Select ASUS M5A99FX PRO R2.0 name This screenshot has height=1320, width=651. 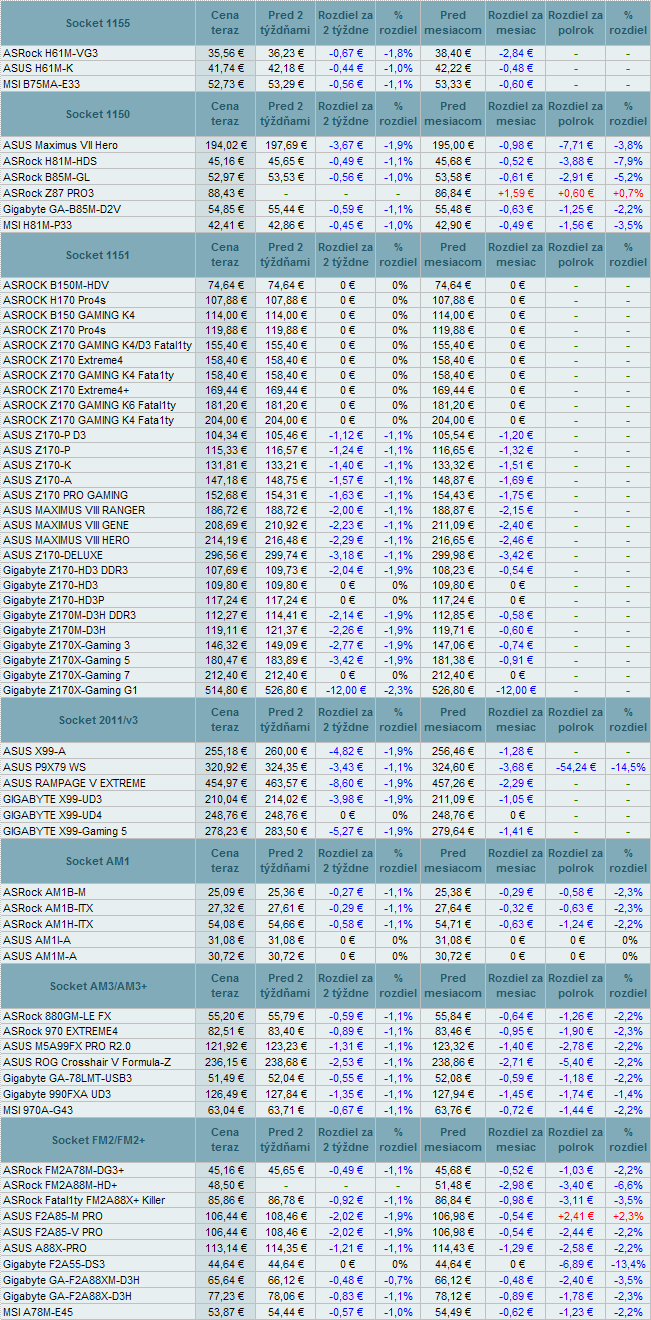[x=66, y=1047]
